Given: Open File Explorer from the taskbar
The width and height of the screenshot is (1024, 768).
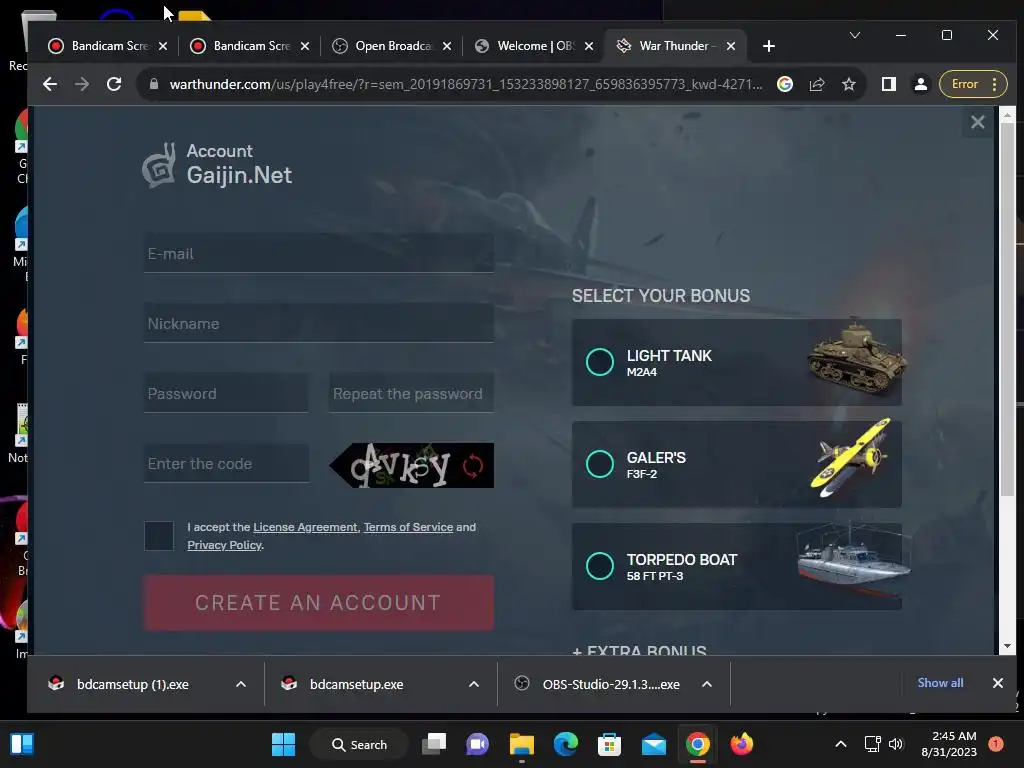Looking at the screenshot, I should (521, 744).
